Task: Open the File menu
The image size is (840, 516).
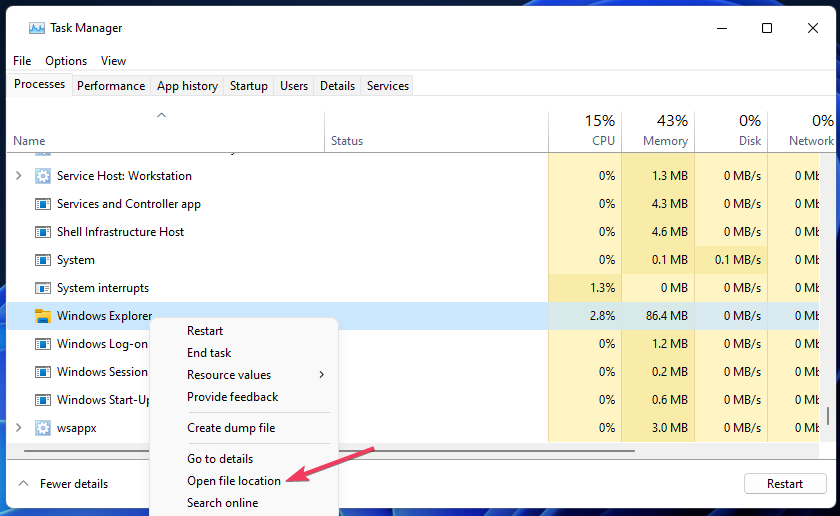Action: [22, 61]
